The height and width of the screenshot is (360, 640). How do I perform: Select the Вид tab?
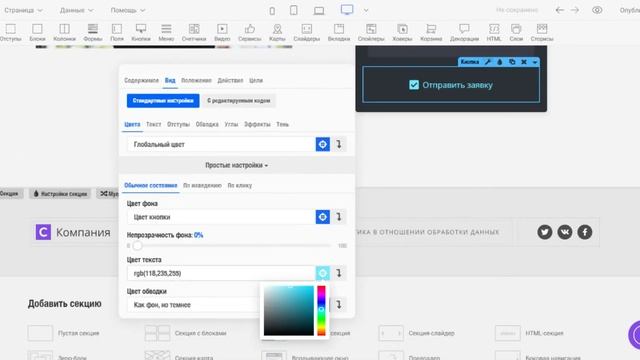coord(170,80)
